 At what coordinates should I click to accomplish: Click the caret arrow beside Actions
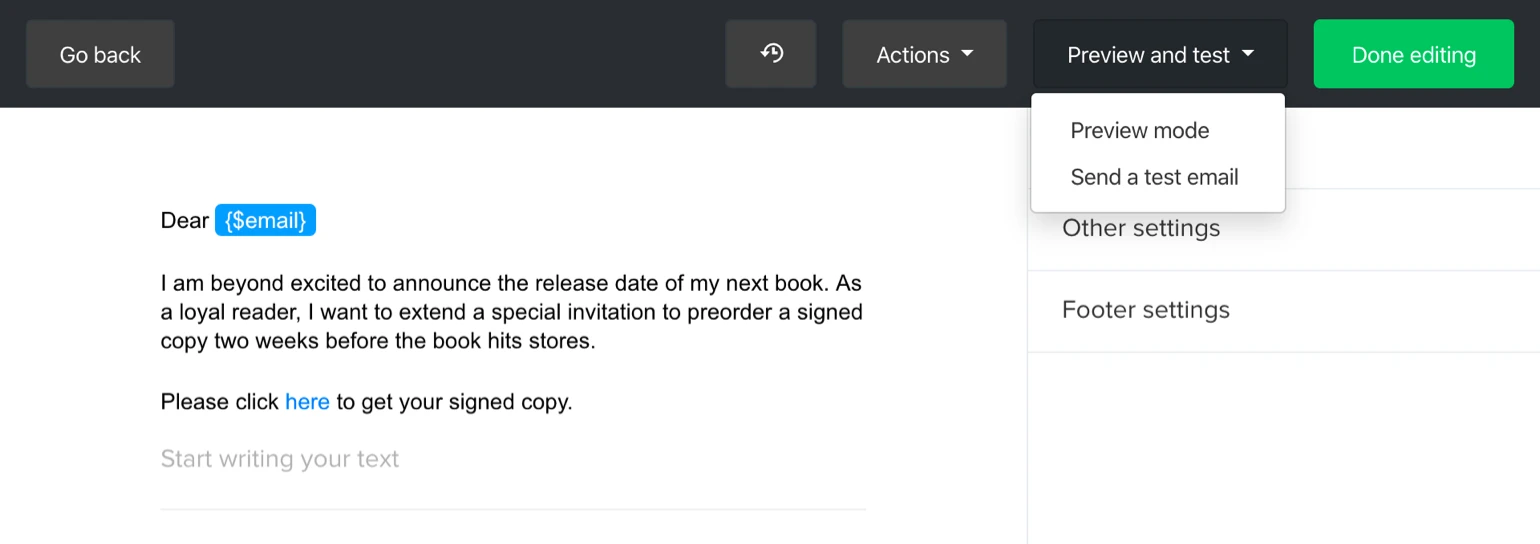tap(967, 54)
